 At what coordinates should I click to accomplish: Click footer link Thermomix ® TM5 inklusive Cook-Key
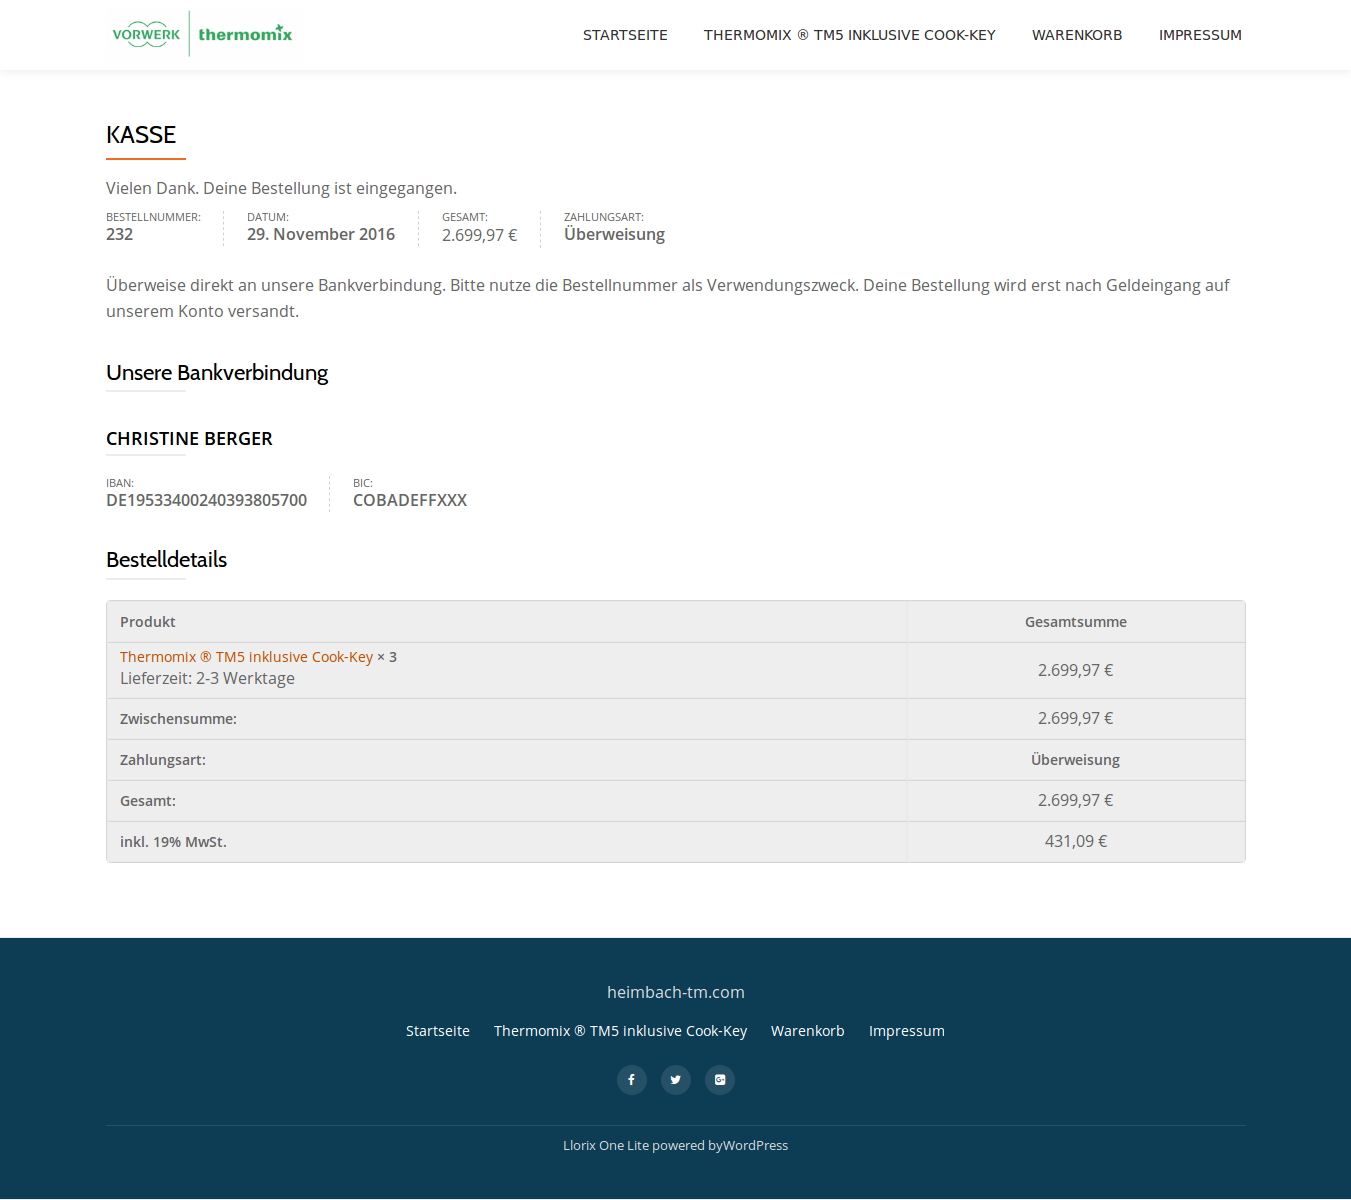(x=620, y=1031)
